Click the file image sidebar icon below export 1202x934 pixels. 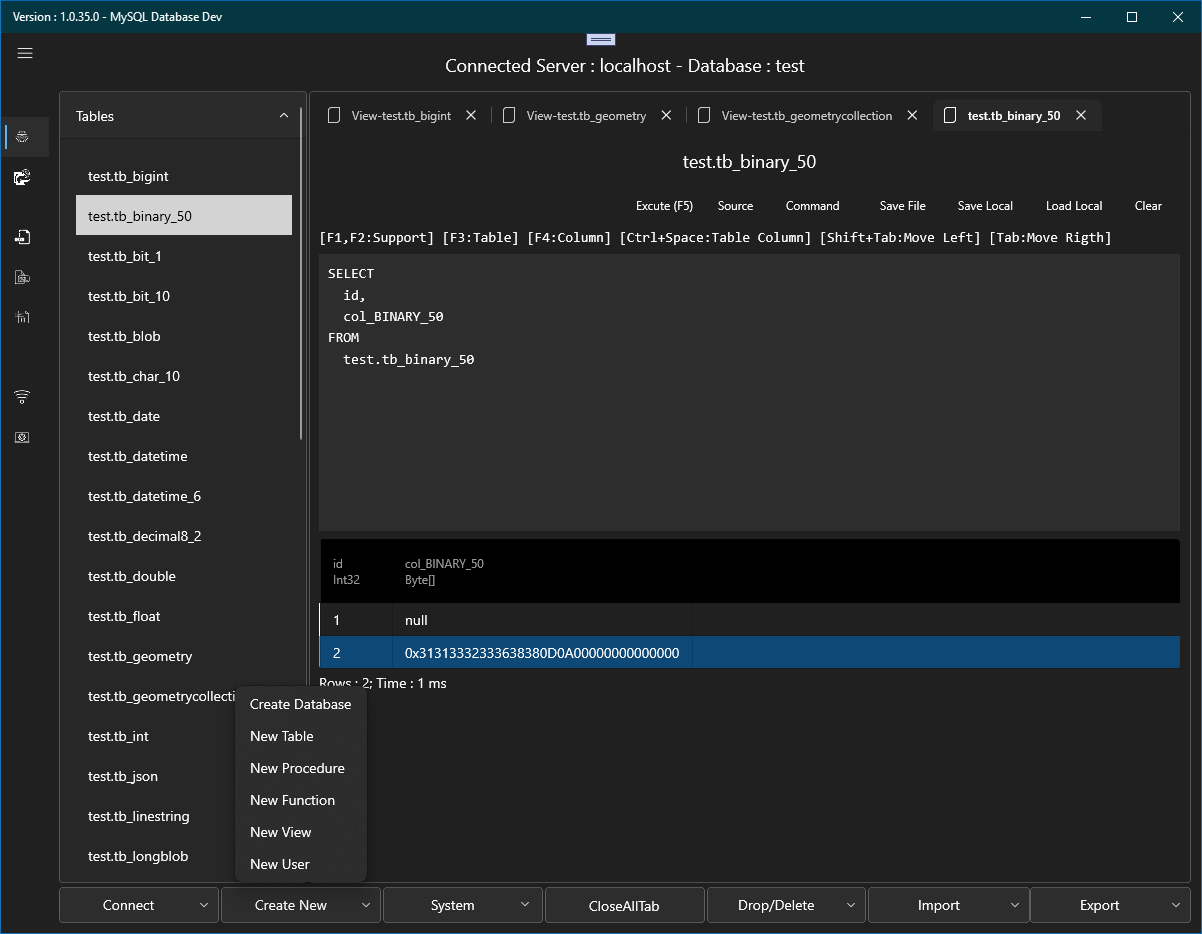point(22,277)
